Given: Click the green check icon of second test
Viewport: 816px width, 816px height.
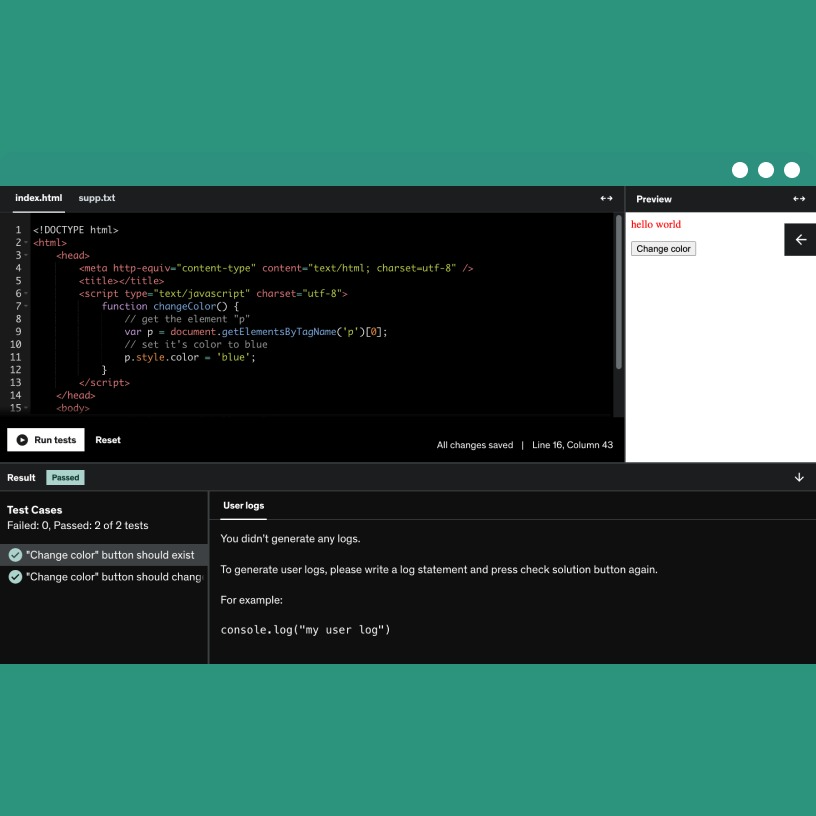Looking at the screenshot, I should pyautogui.click(x=15, y=577).
